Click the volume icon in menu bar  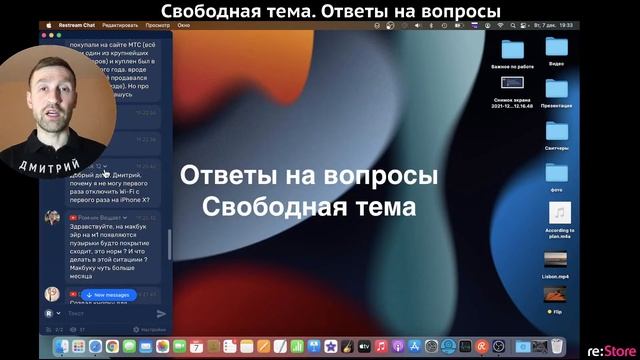[417, 25]
